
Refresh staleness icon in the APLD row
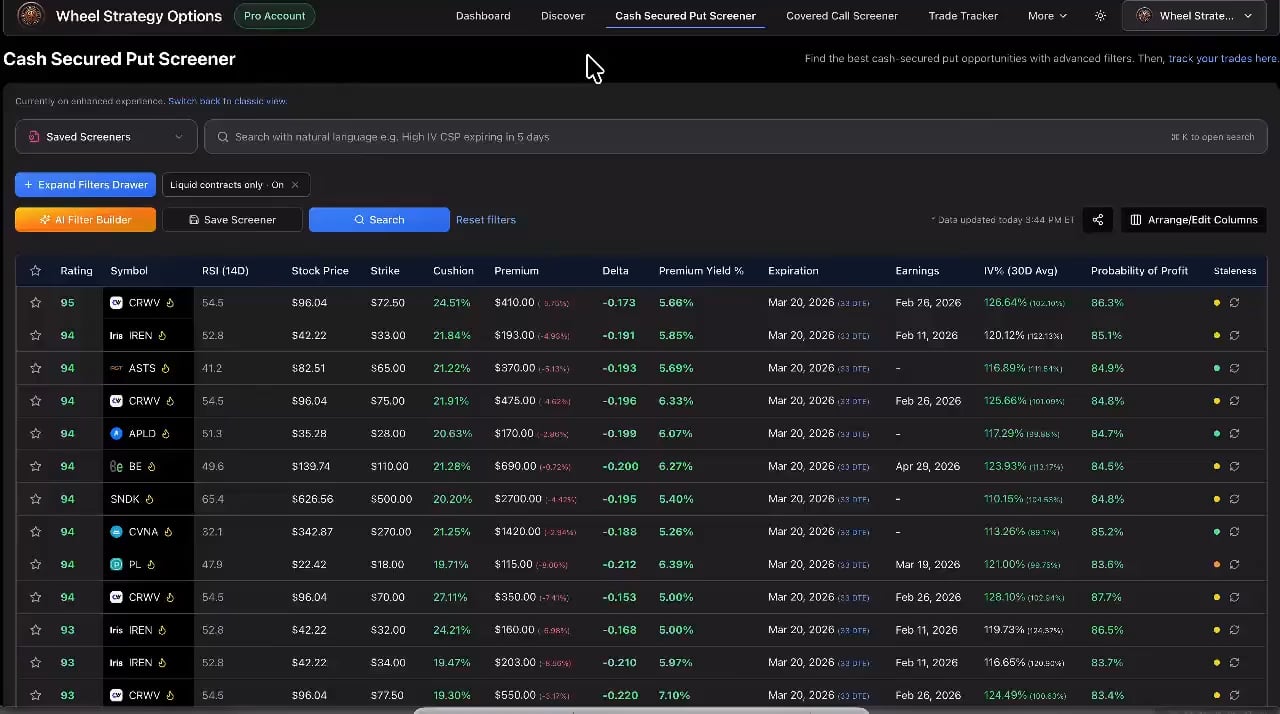(1234, 434)
